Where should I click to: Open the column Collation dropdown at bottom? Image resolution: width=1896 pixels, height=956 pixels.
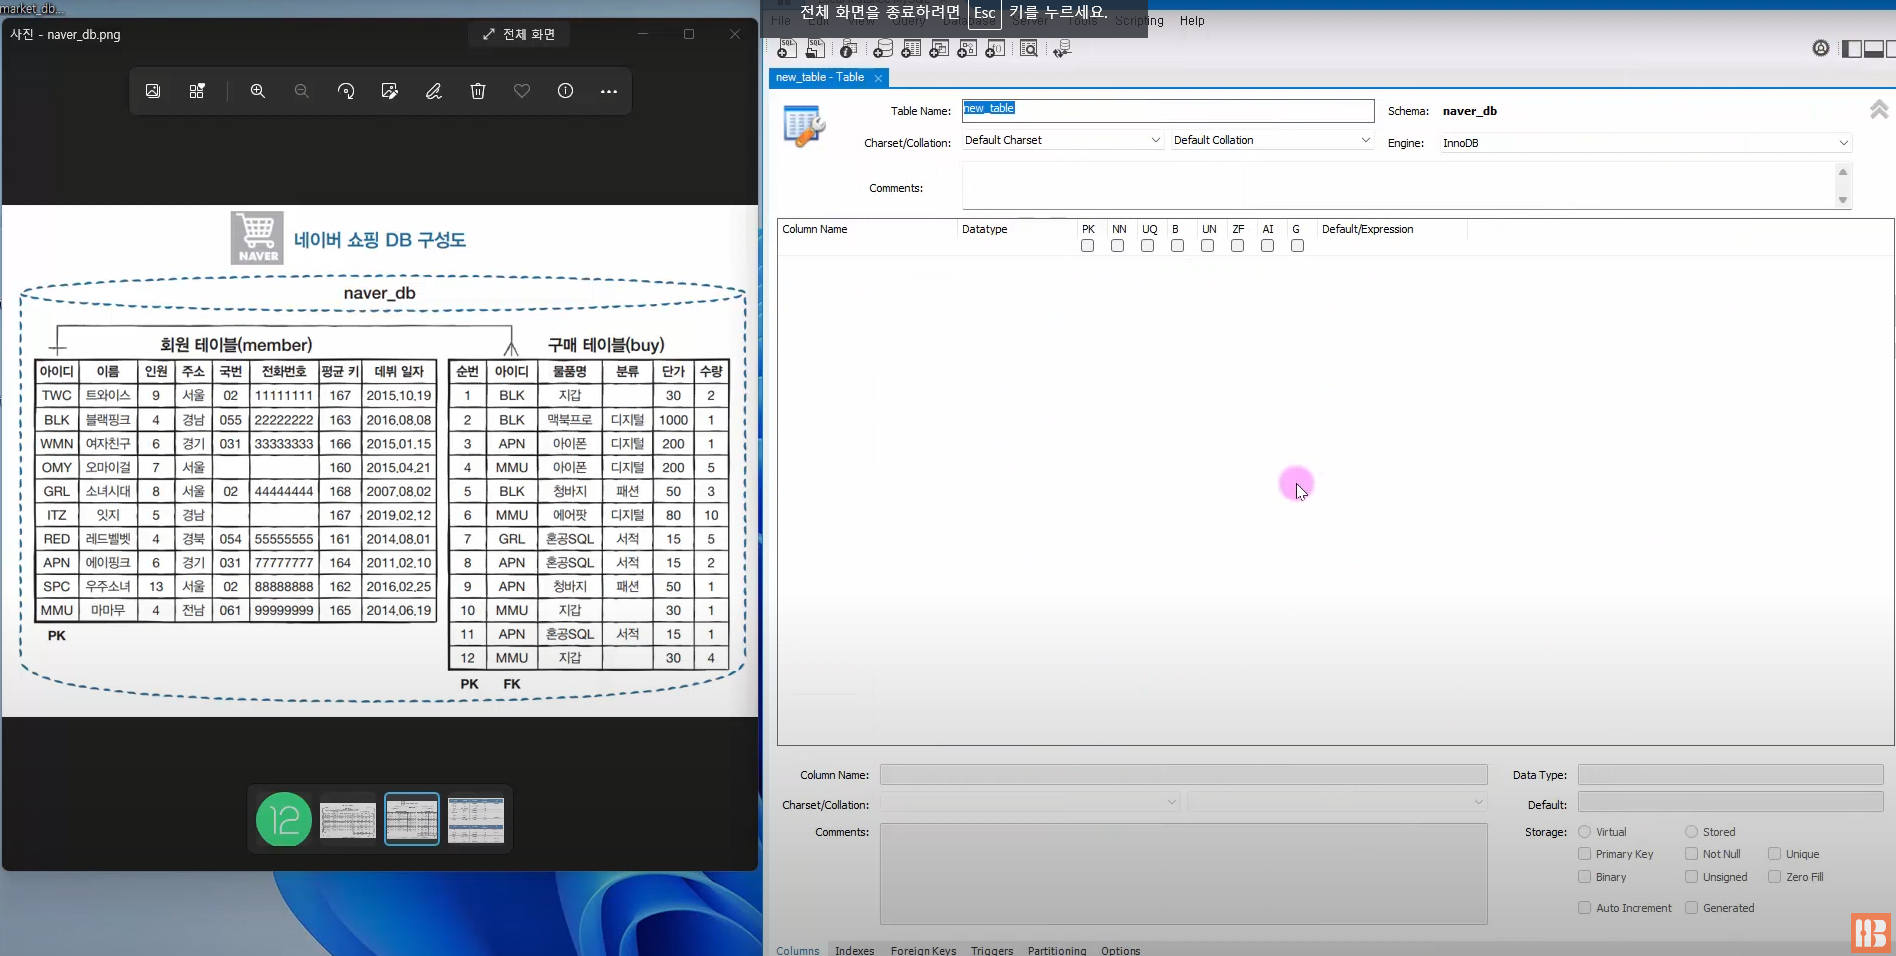1337,802
